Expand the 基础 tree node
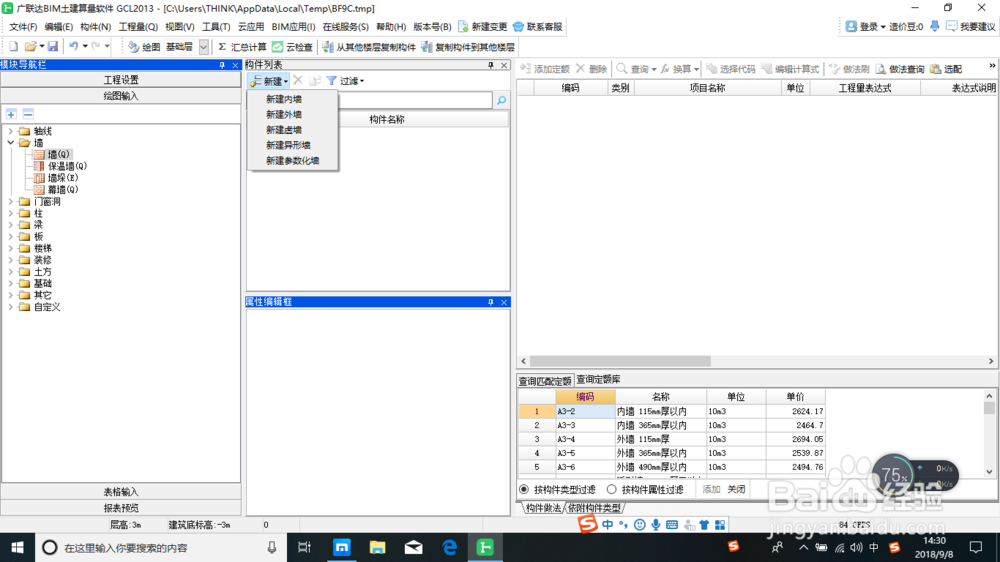The image size is (1000, 562). point(10,283)
